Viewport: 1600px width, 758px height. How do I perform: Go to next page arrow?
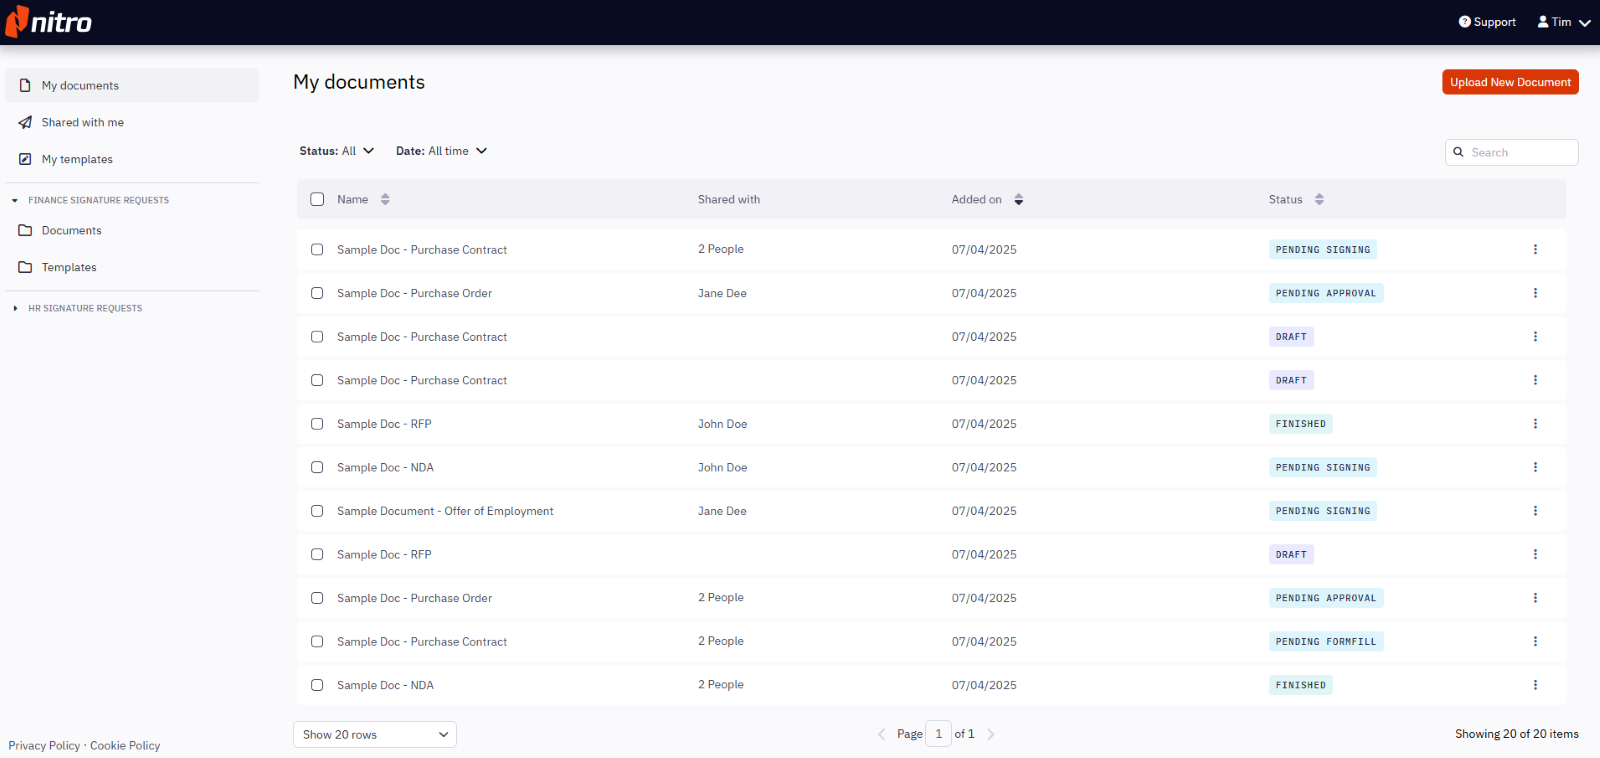(991, 734)
